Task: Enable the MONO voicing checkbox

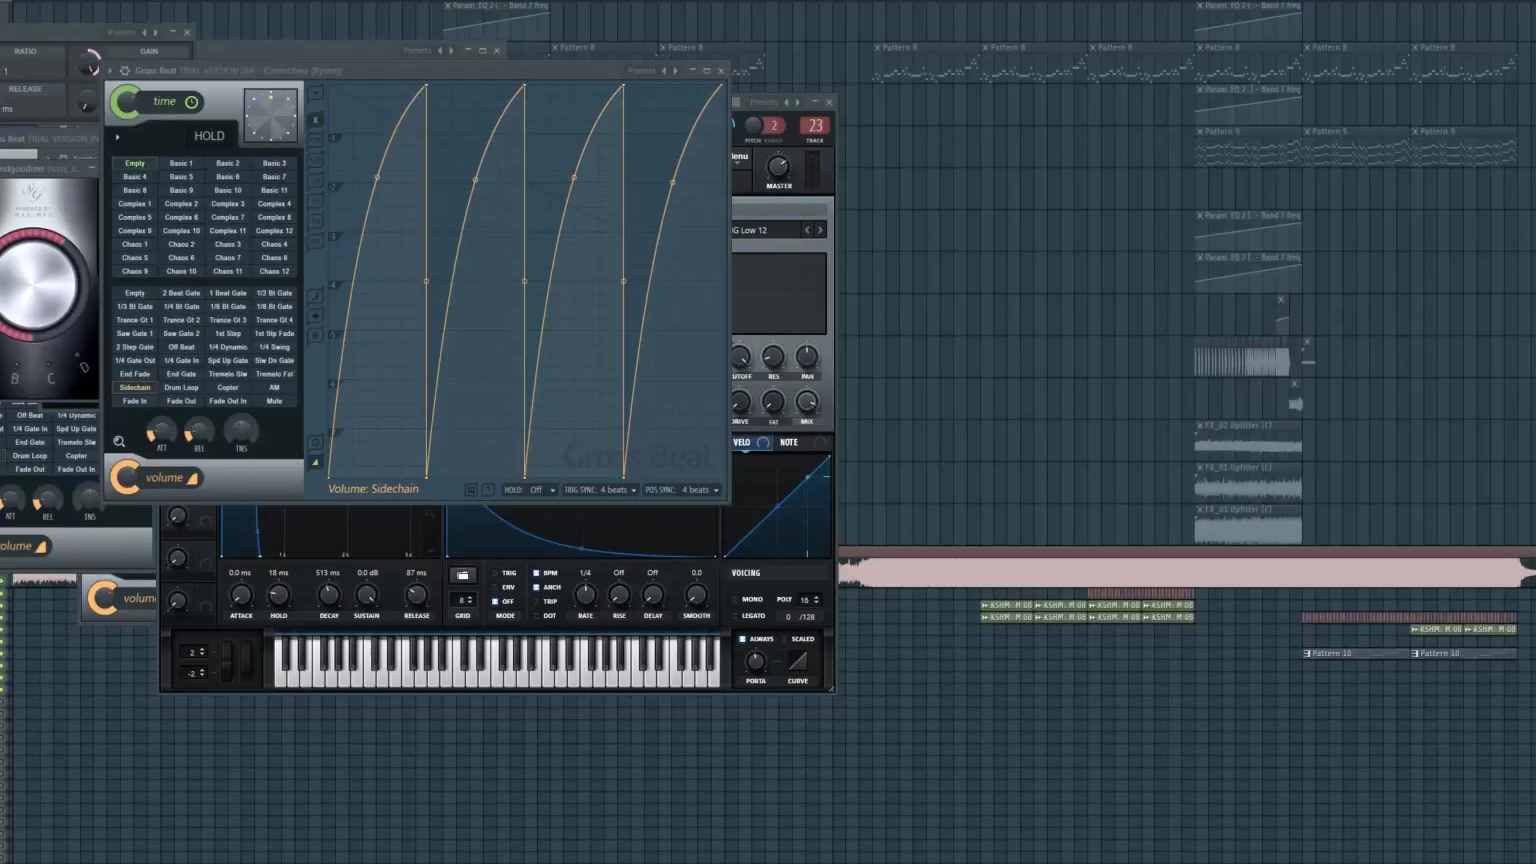Action: pyautogui.click(x=737, y=599)
